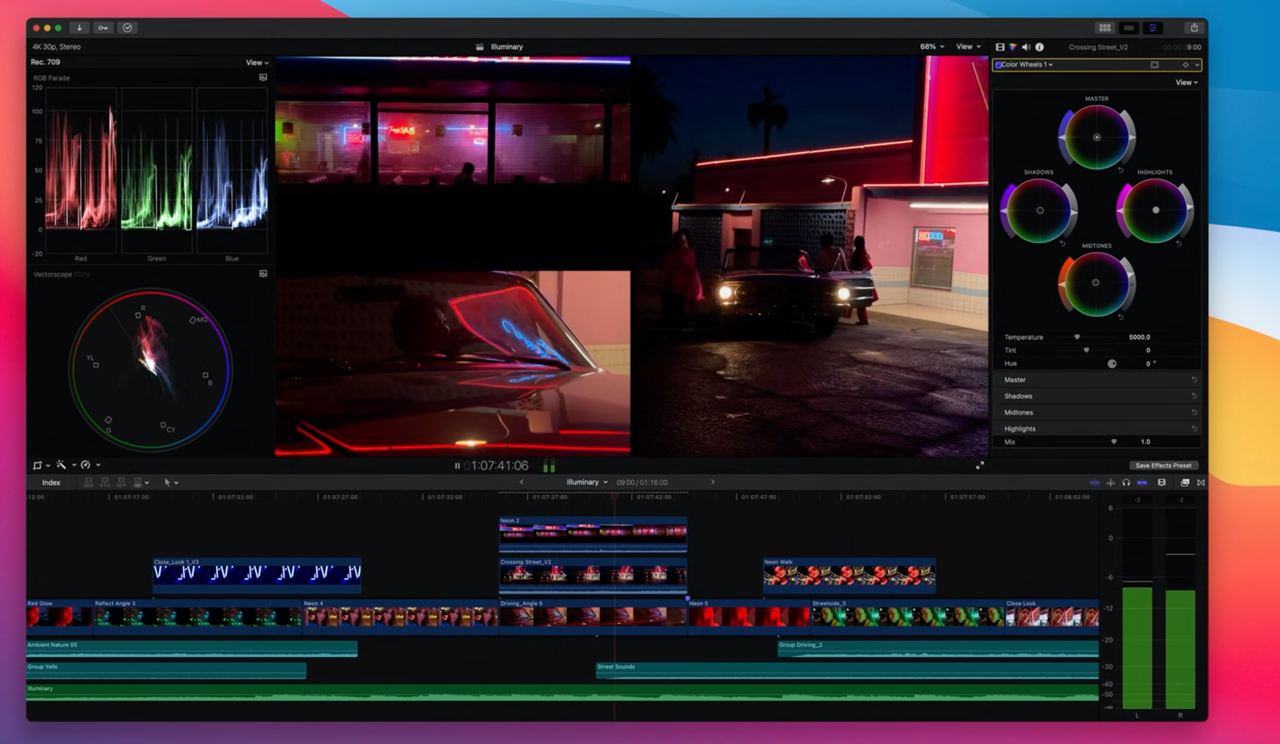Image resolution: width=1280 pixels, height=744 pixels.
Task: Toggle the waveform skimming icon in timeline
Action: pos(1110,482)
